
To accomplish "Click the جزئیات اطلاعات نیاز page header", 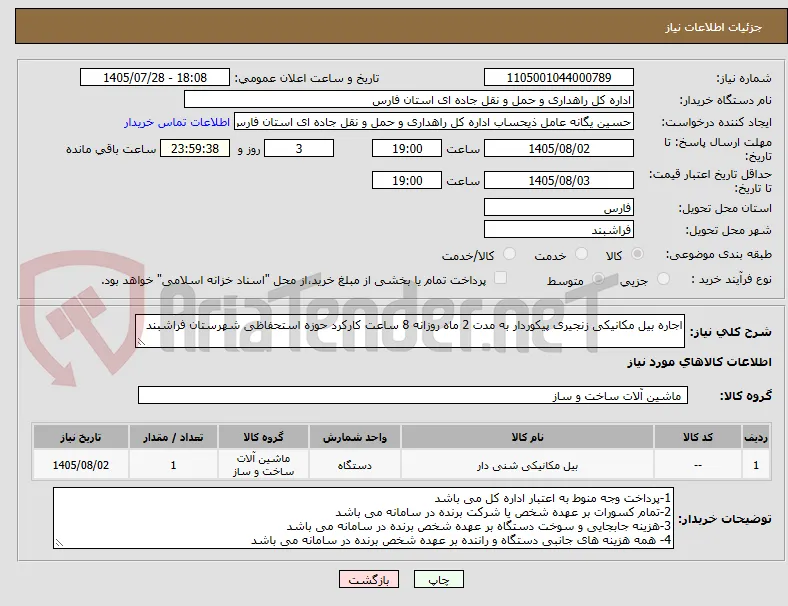I will pyautogui.click(x=713, y=27).
